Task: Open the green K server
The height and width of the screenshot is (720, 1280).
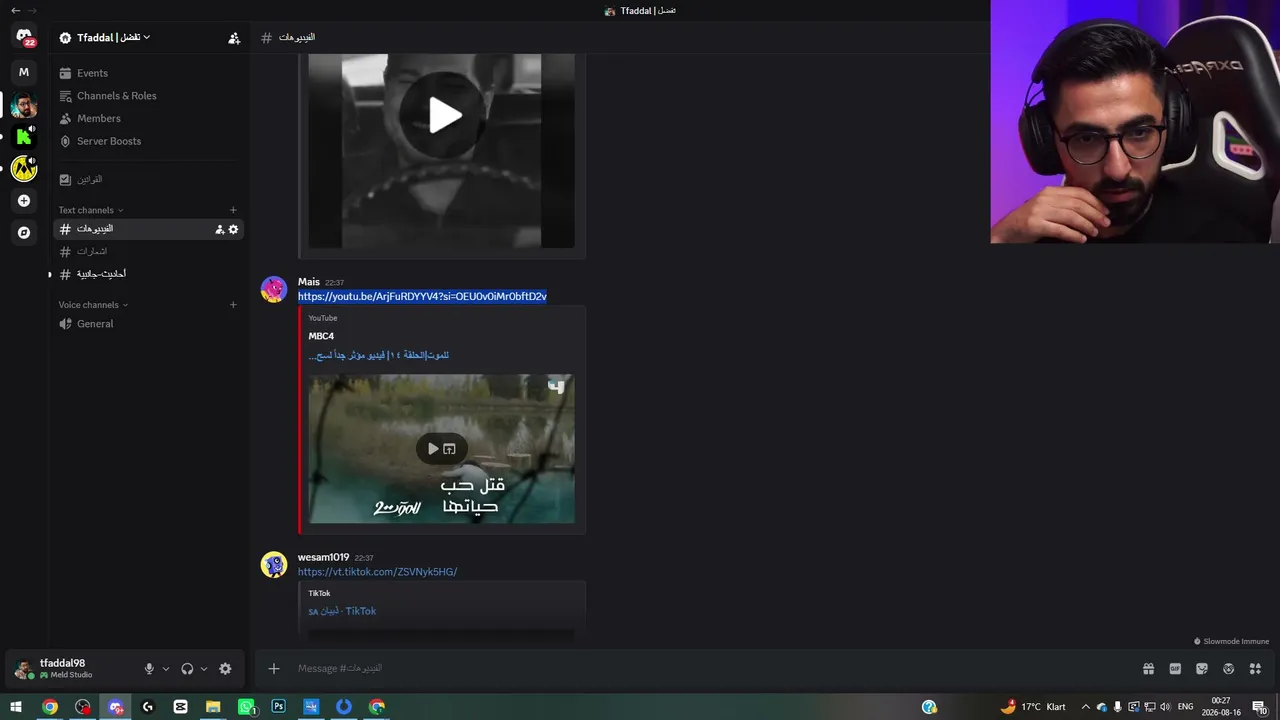Action: [x=24, y=137]
